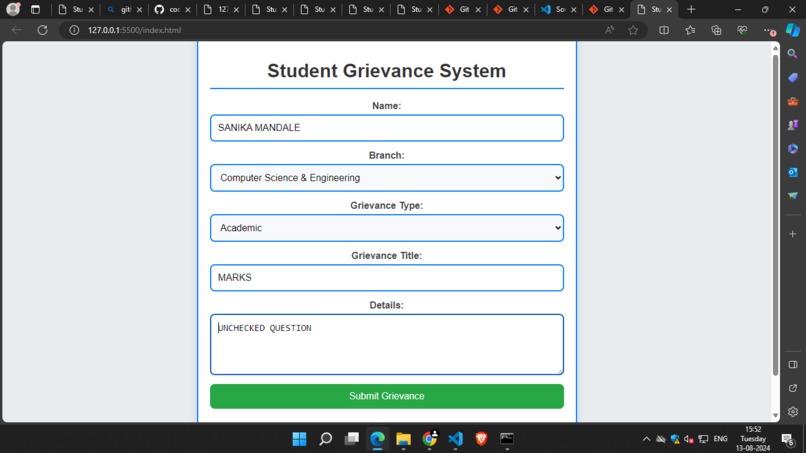The height and width of the screenshot is (453, 806).
Task: Add a sidebar app with plus icon
Action: tap(793, 234)
